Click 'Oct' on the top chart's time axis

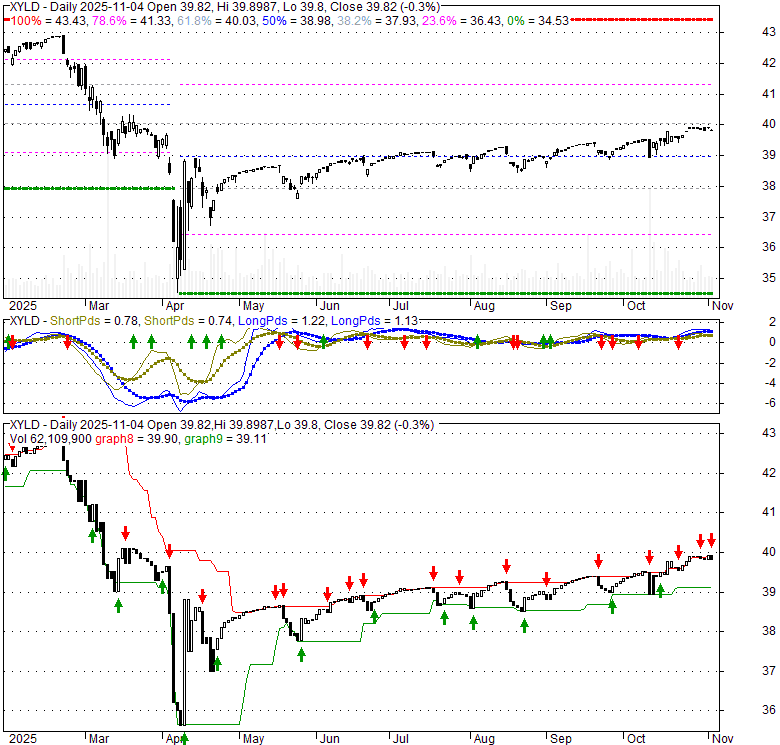(x=636, y=306)
